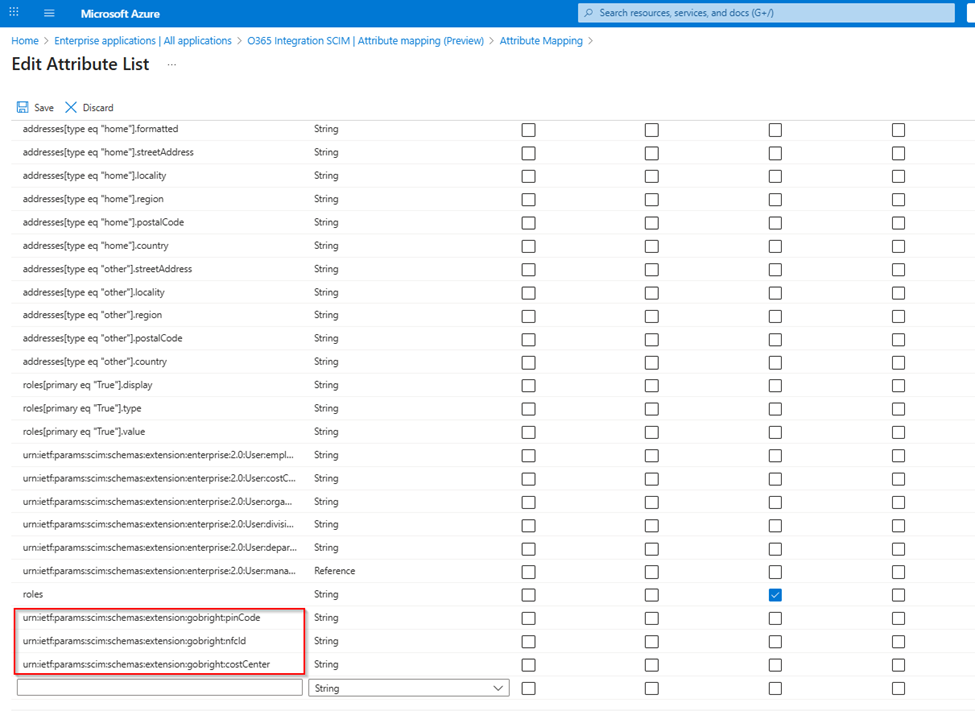Open the Azure portal hamburger menu

(49, 13)
